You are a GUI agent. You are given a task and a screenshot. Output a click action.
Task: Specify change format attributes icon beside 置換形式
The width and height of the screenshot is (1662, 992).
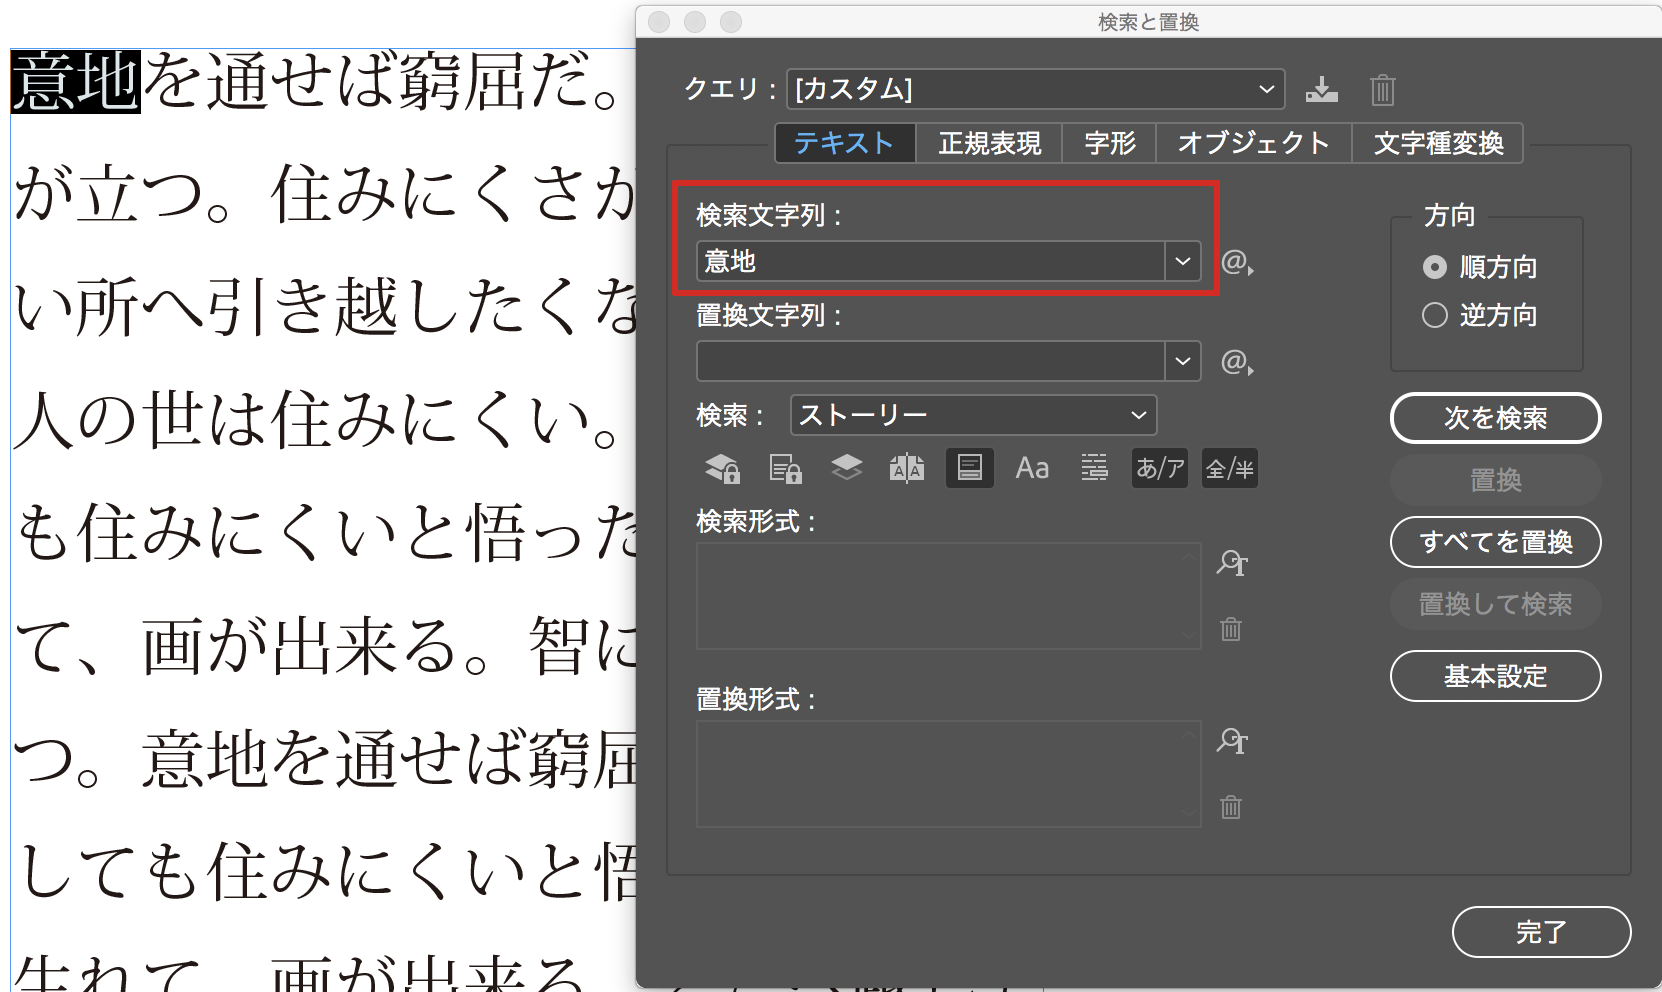[1231, 741]
